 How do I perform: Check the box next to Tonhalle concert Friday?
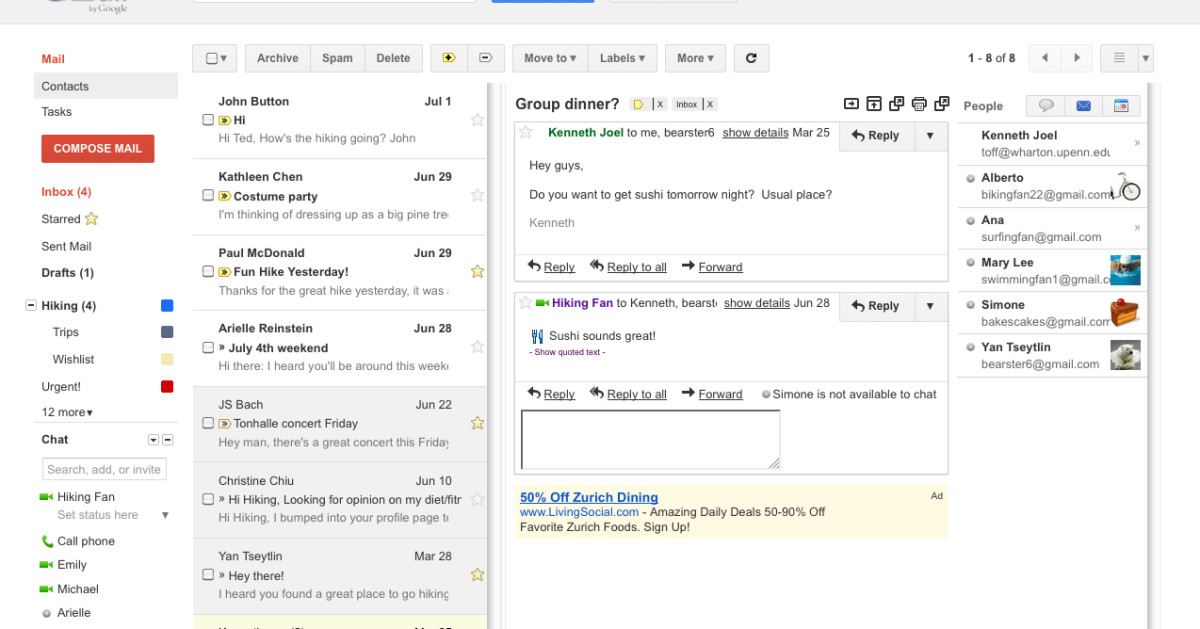[x=208, y=423]
